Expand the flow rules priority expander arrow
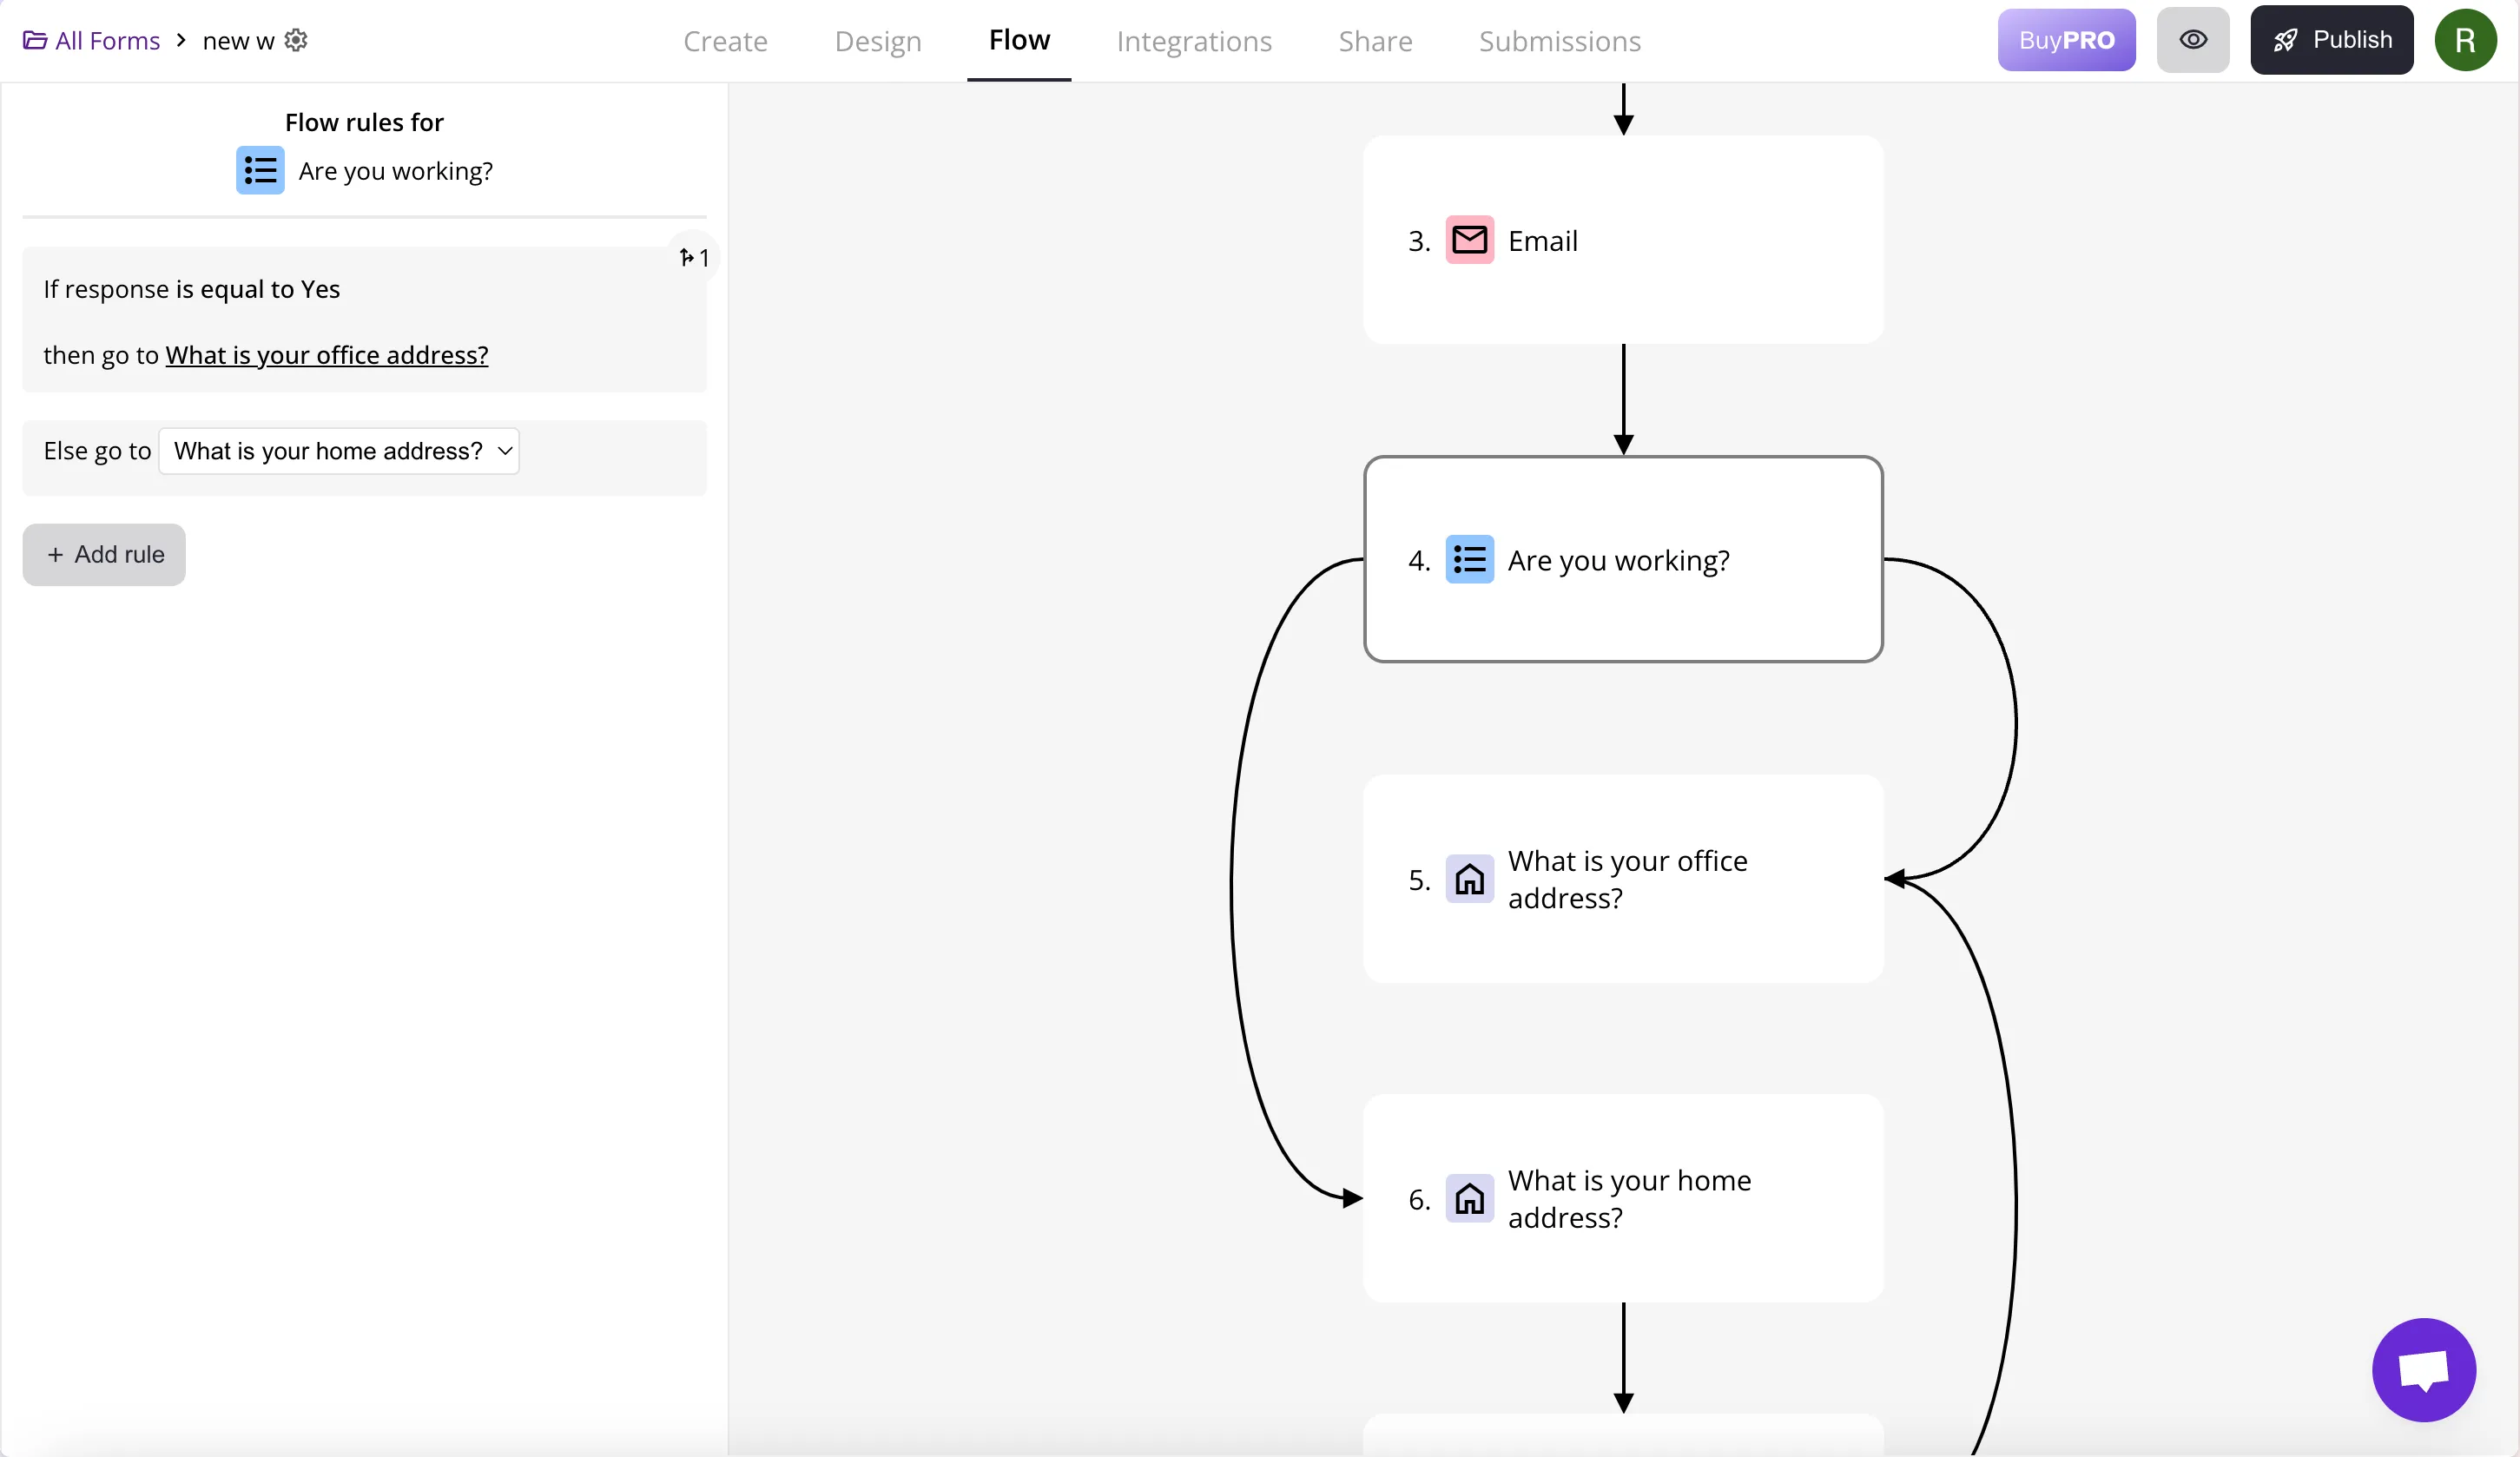The height and width of the screenshot is (1457, 2520). coord(689,257)
